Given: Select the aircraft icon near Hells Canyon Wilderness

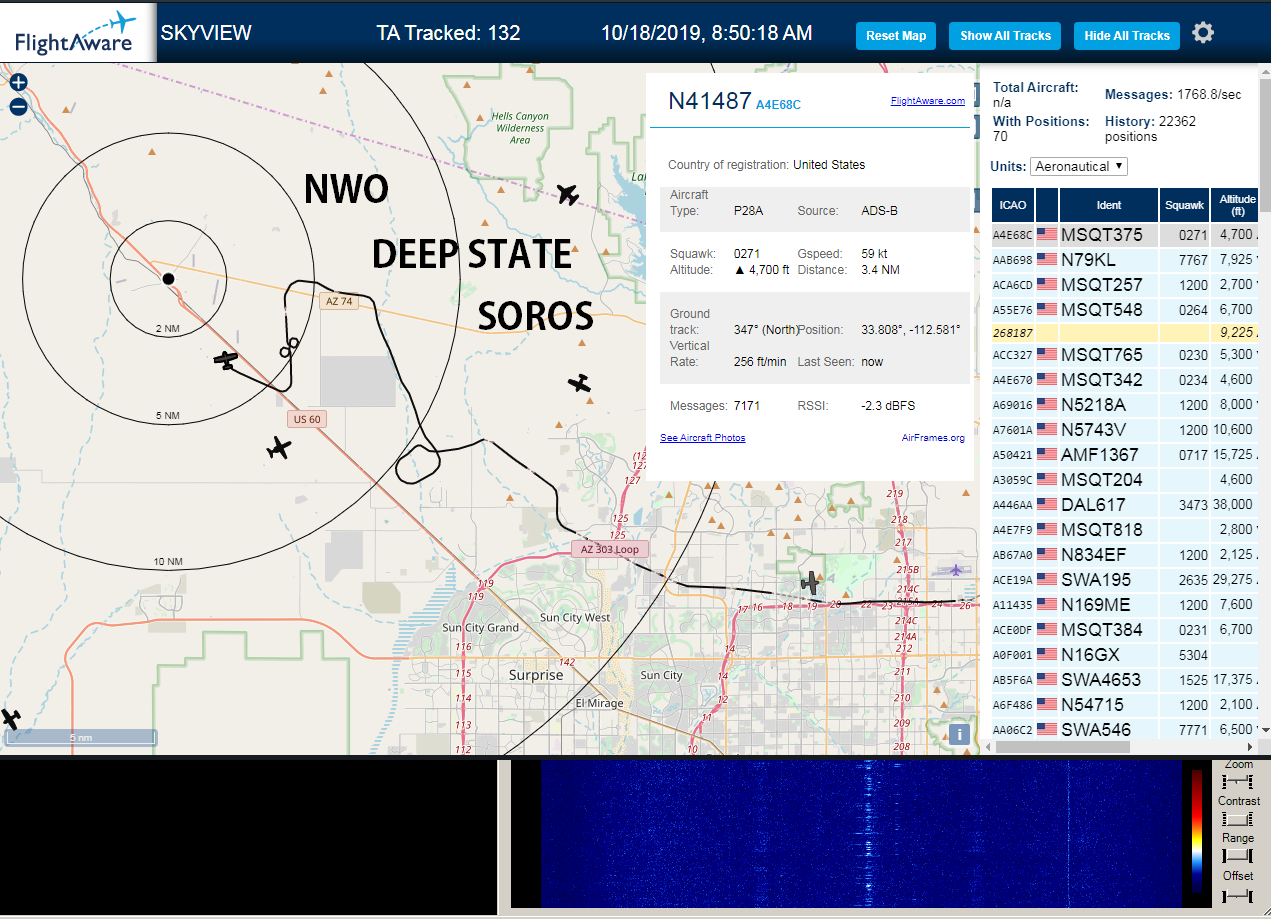Looking at the screenshot, I should click(568, 194).
